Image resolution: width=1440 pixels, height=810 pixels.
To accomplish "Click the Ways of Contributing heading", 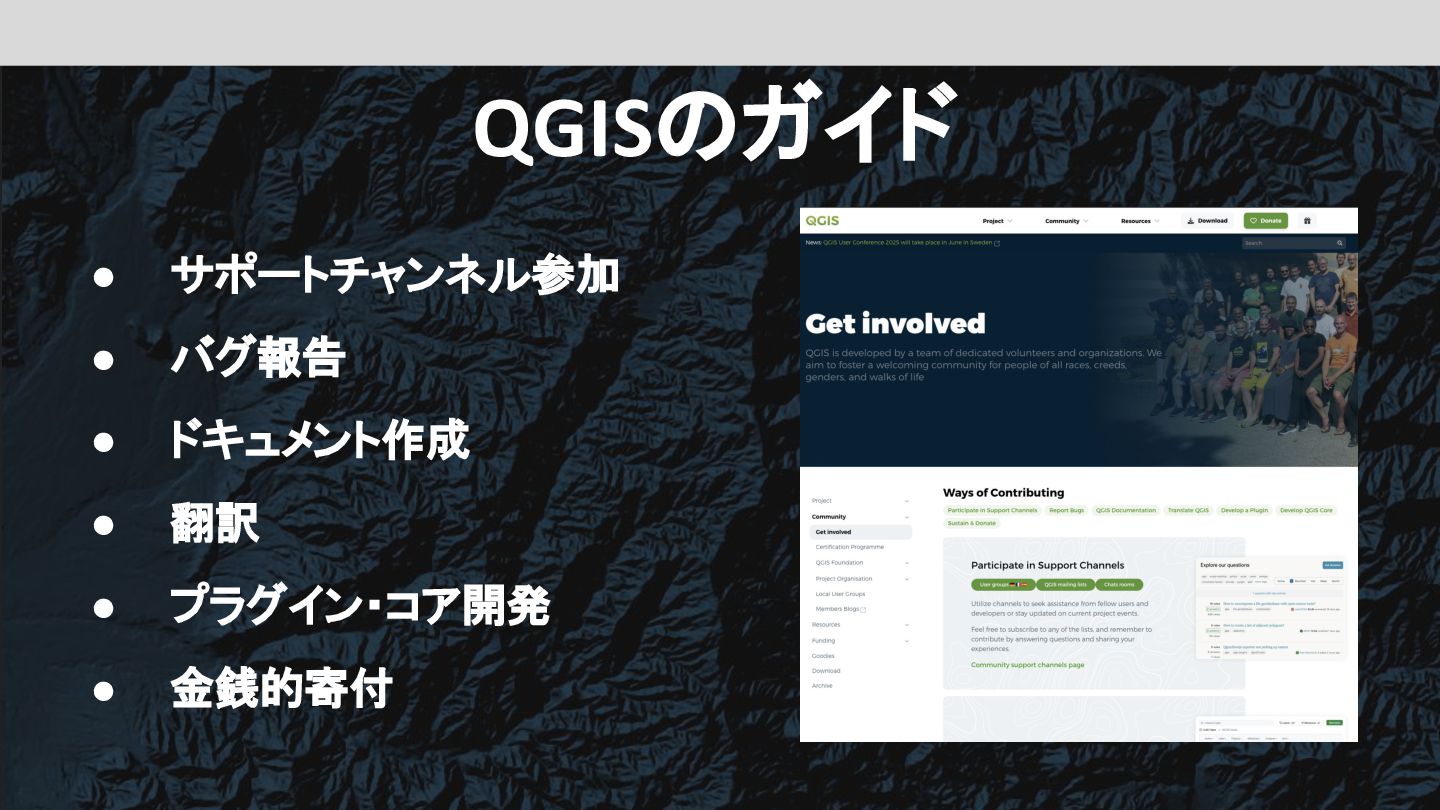I will click(x=1003, y=492).
